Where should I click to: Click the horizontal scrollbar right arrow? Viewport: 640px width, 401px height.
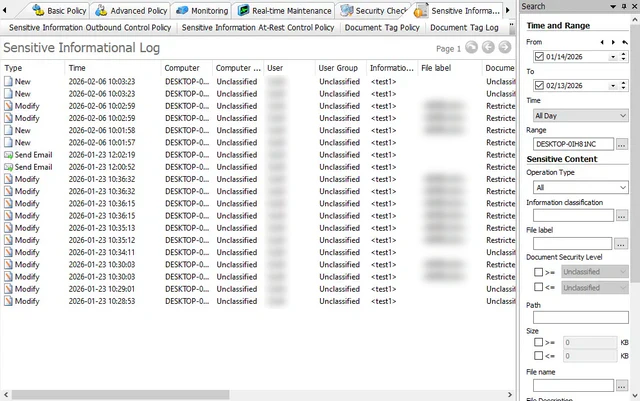pos(509,394)
